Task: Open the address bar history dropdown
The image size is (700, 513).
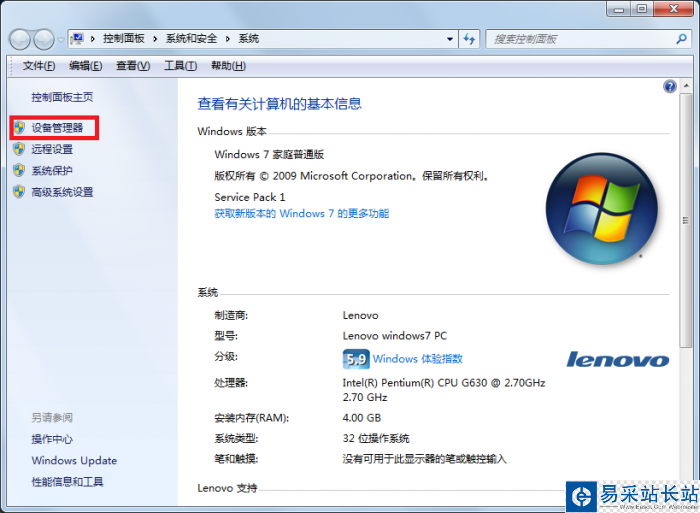Action: click(x=450, y=39)
